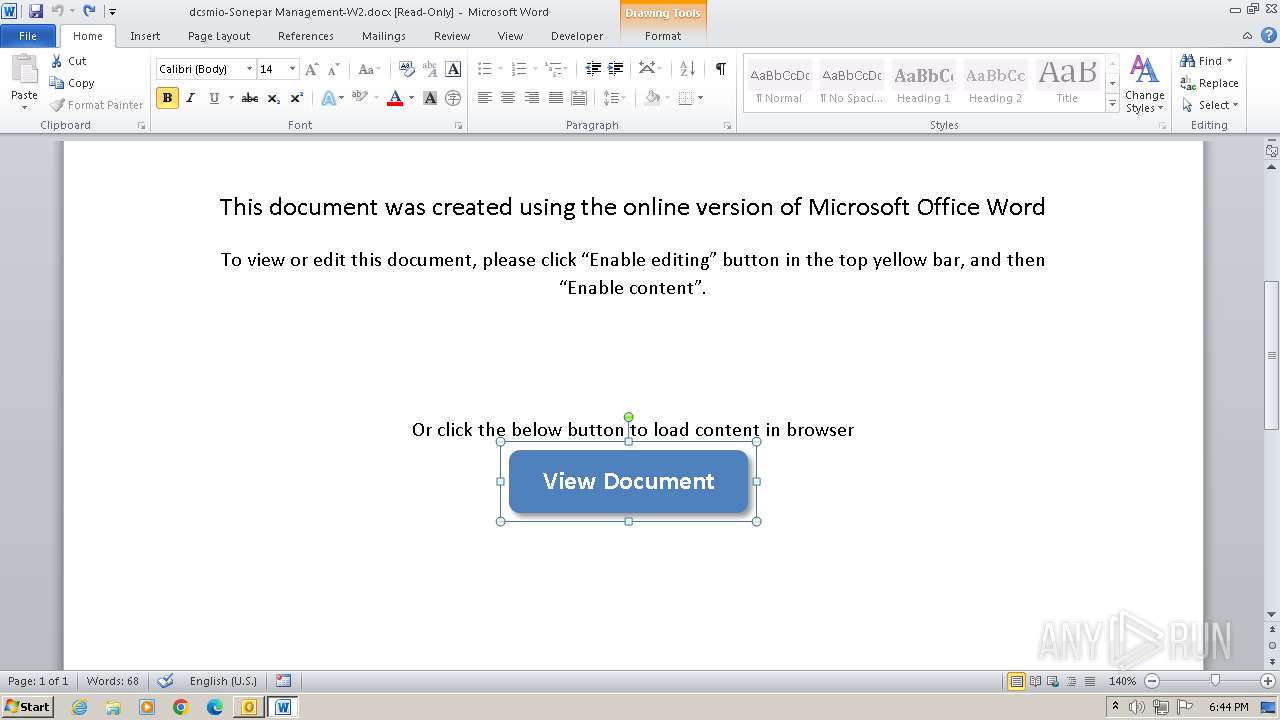Switch to the Page Layout tab
The height and width of the screenshot is (720, 1280).
tap(219, 36)
